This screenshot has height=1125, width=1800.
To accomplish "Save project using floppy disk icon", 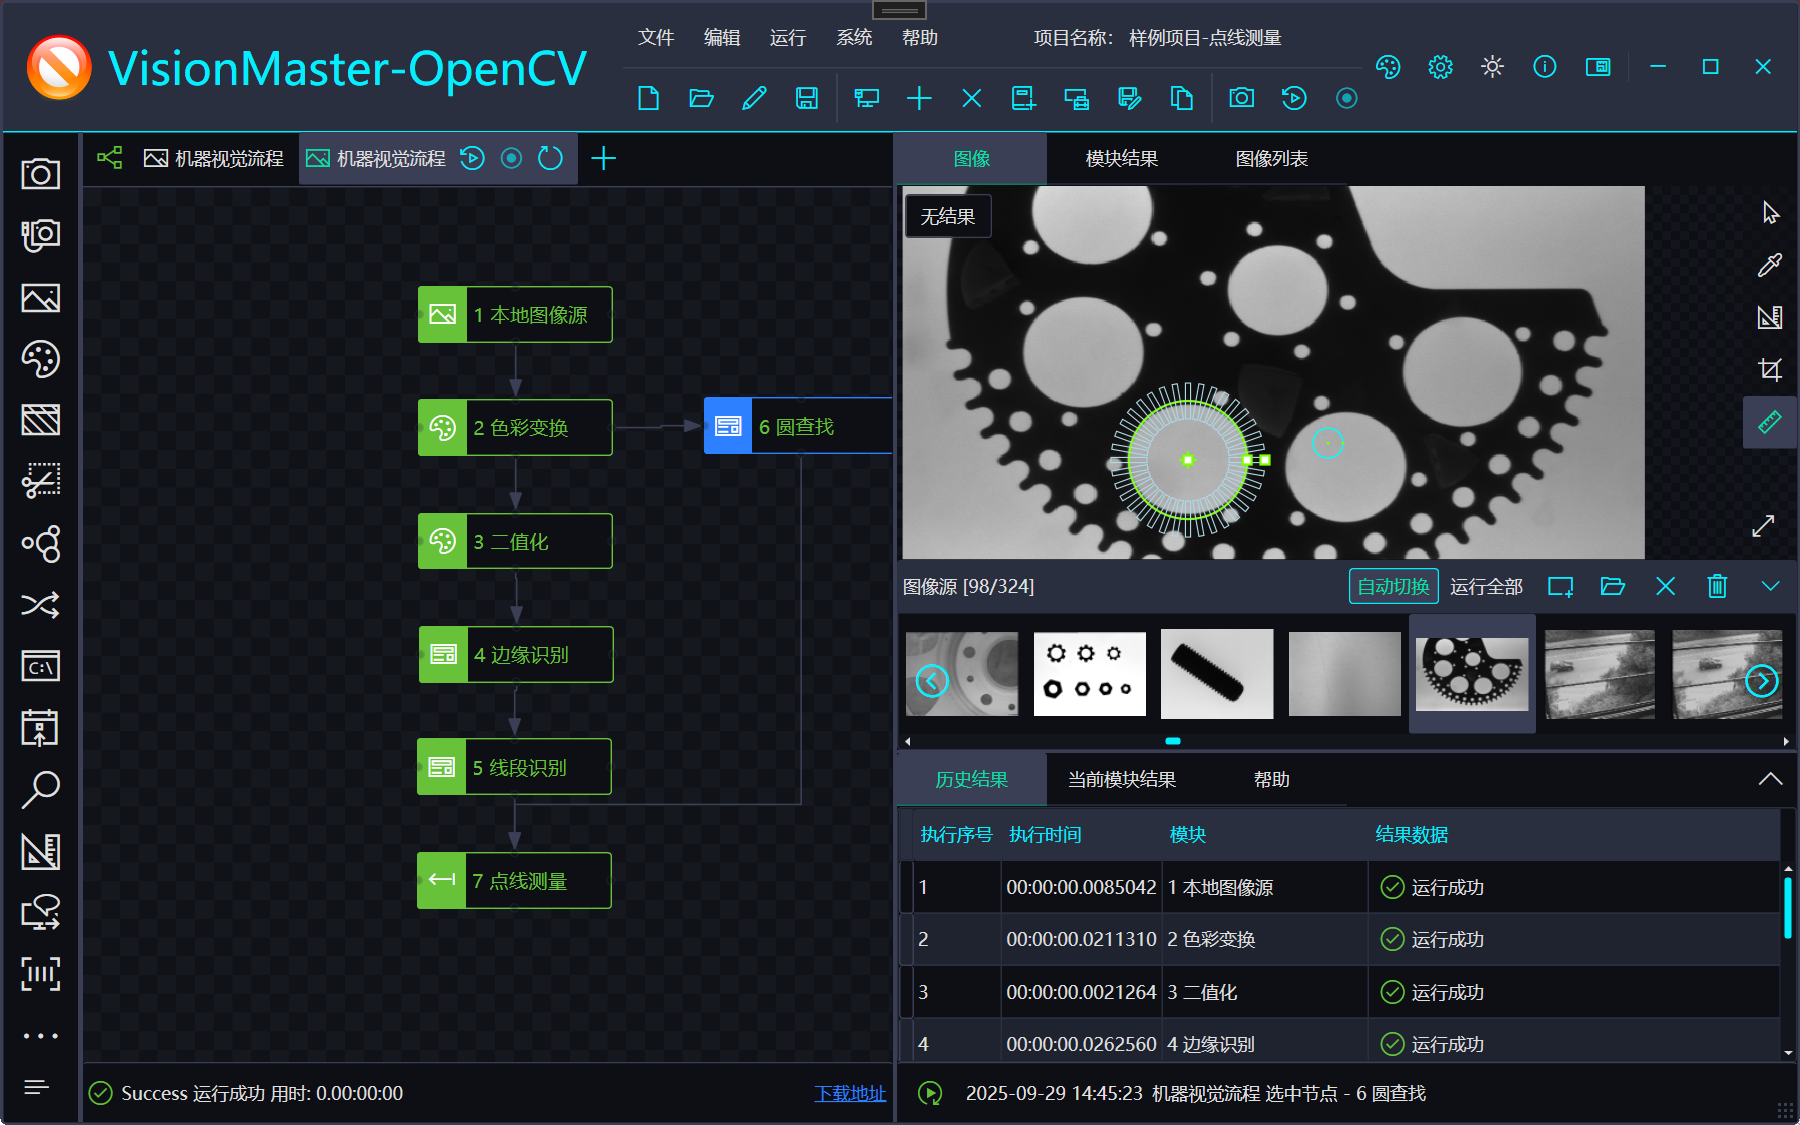I will (806, 98).
